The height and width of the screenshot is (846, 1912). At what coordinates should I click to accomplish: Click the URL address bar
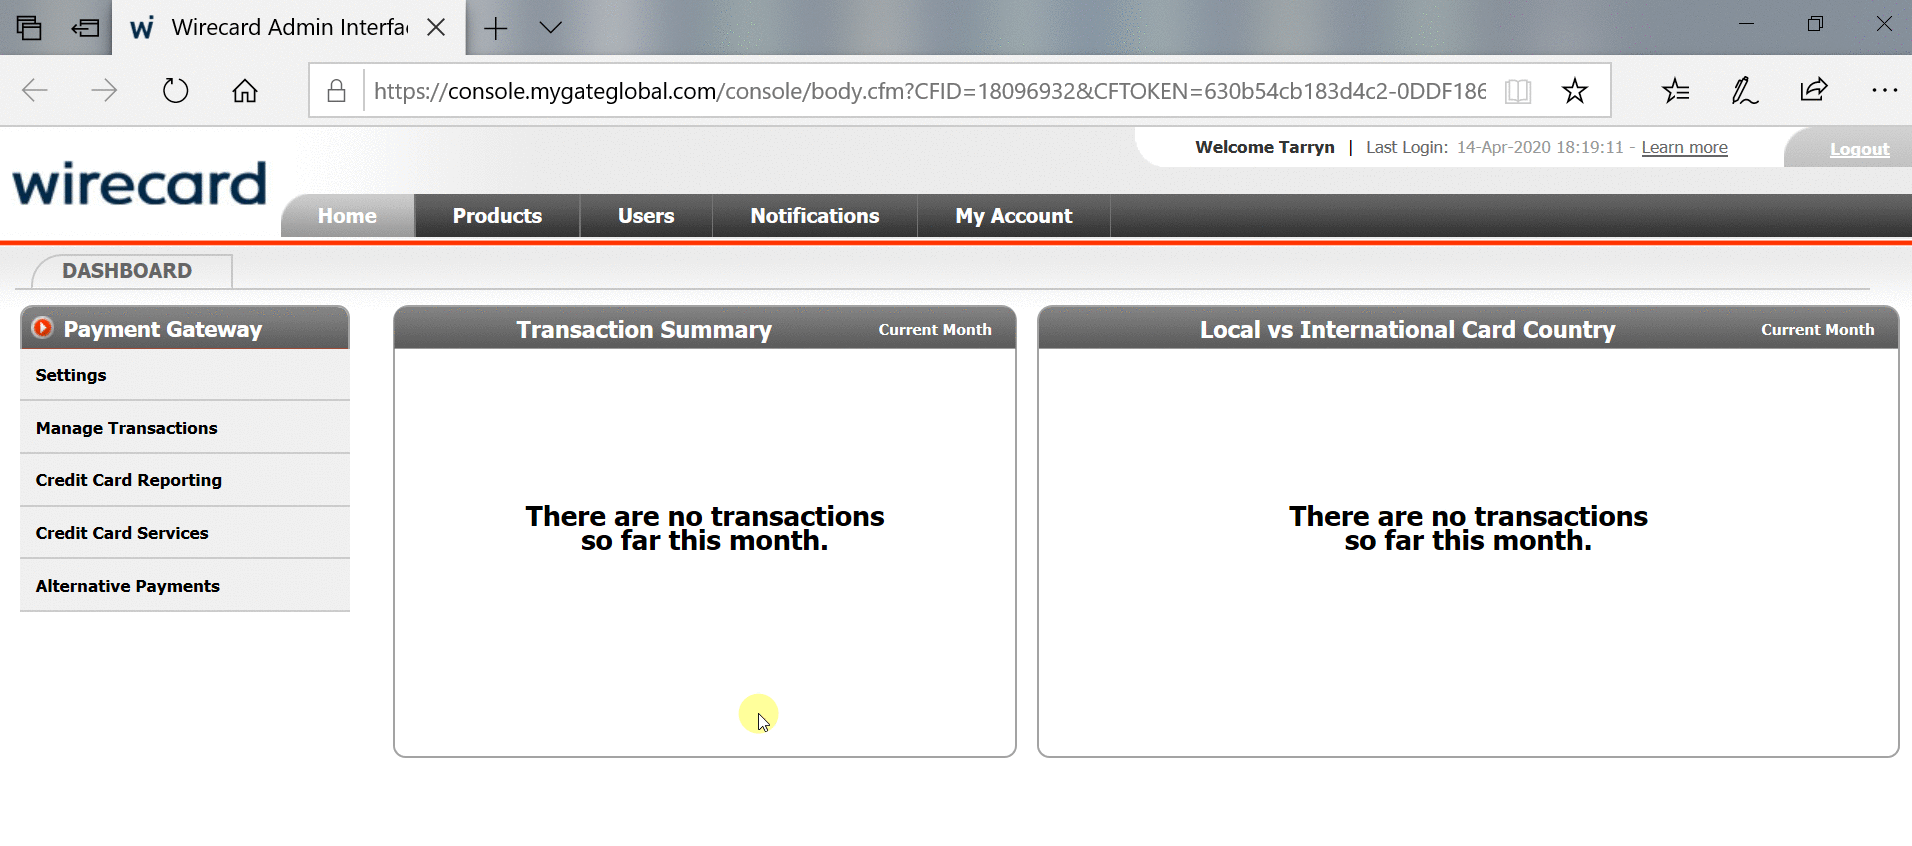coord(928,91)
